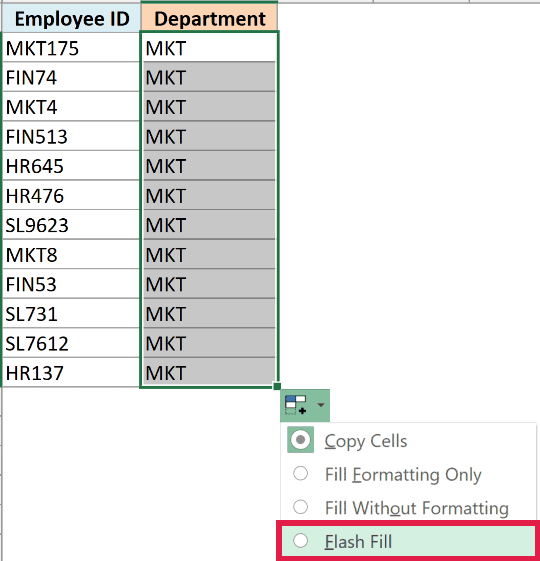Image resolution: width=540 pixels, height=561 pixels.
Task: Click Department cell beside FIN513
Action: 209,136
